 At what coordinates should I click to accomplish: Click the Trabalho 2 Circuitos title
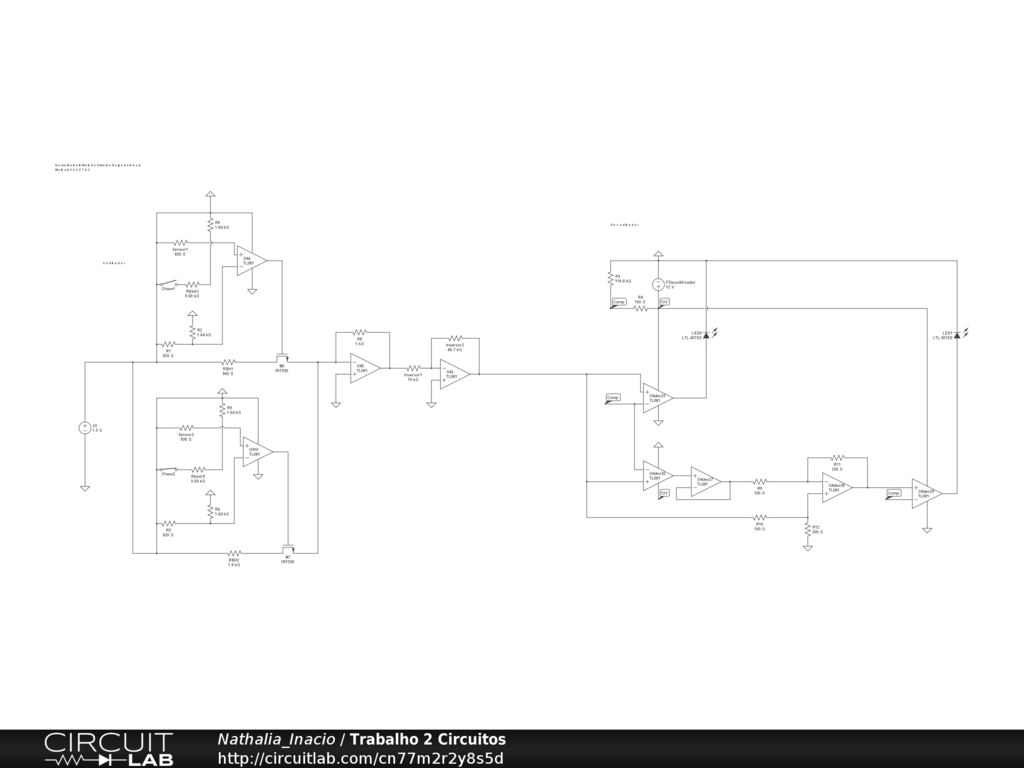click(427, 739)
